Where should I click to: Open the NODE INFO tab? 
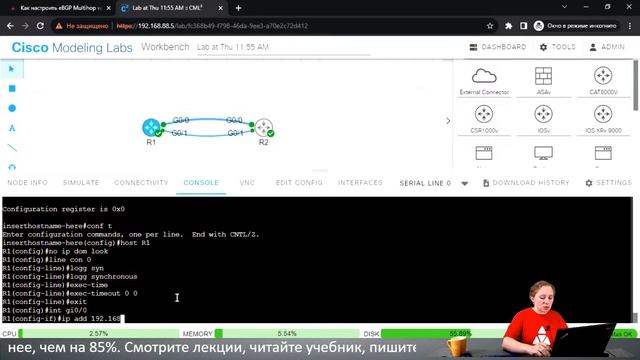click(27, 183)
